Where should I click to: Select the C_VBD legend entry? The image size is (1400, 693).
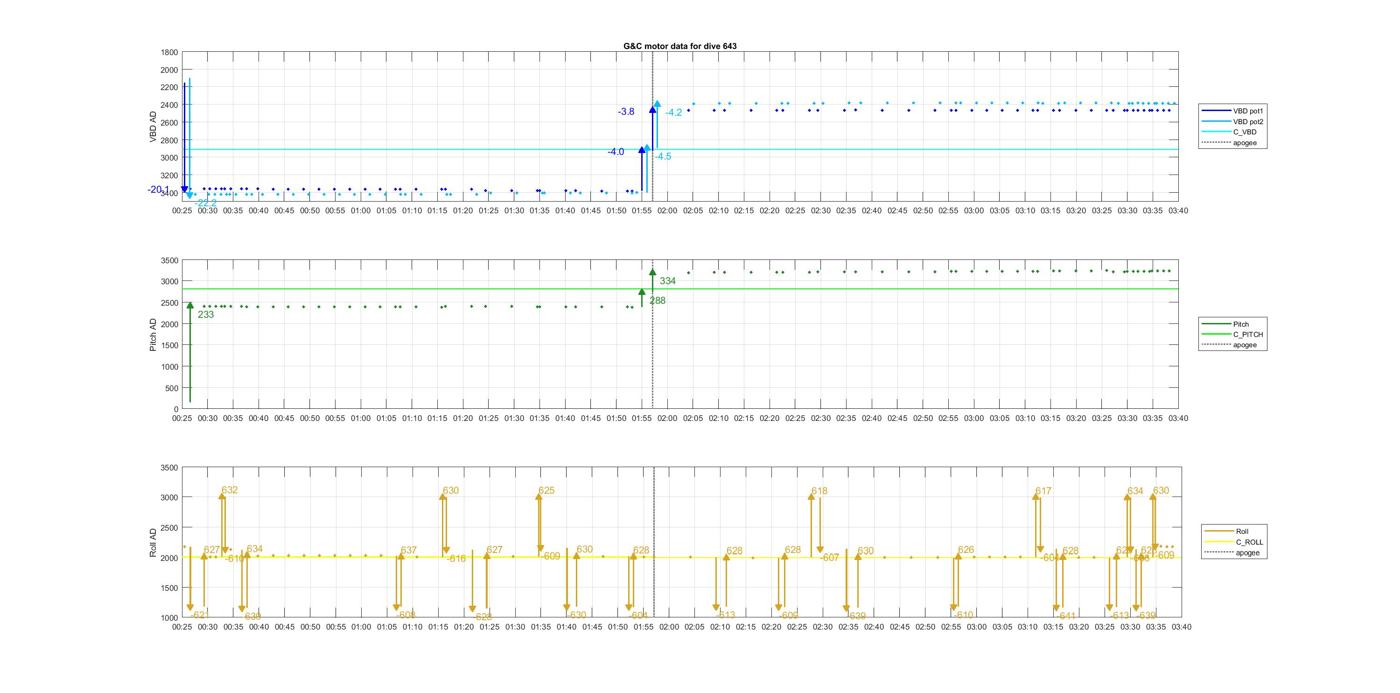1229,132
